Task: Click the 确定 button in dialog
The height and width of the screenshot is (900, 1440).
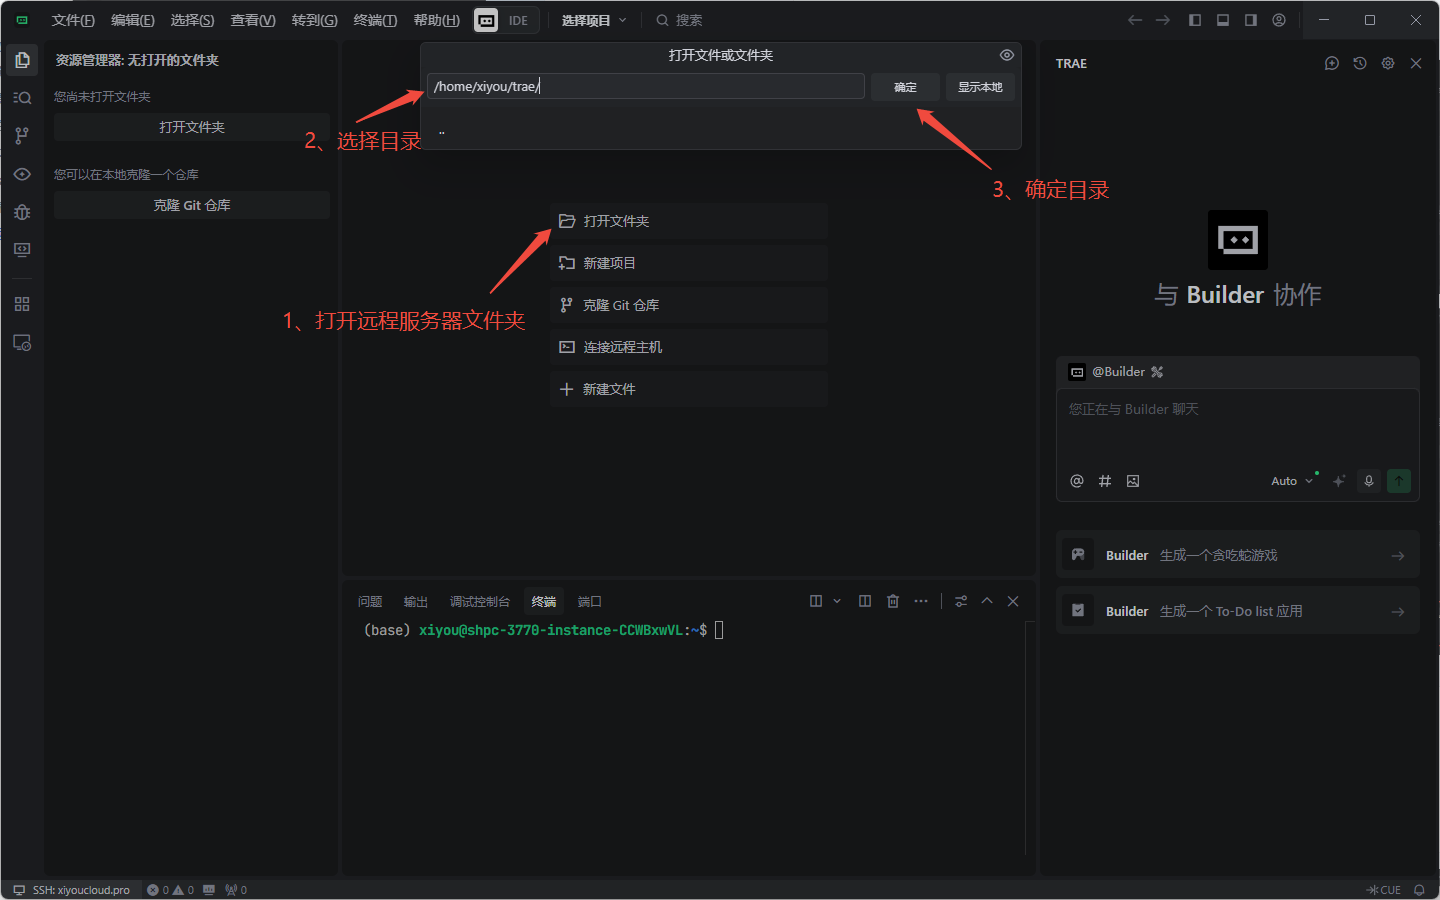Action: coord(905,87)
